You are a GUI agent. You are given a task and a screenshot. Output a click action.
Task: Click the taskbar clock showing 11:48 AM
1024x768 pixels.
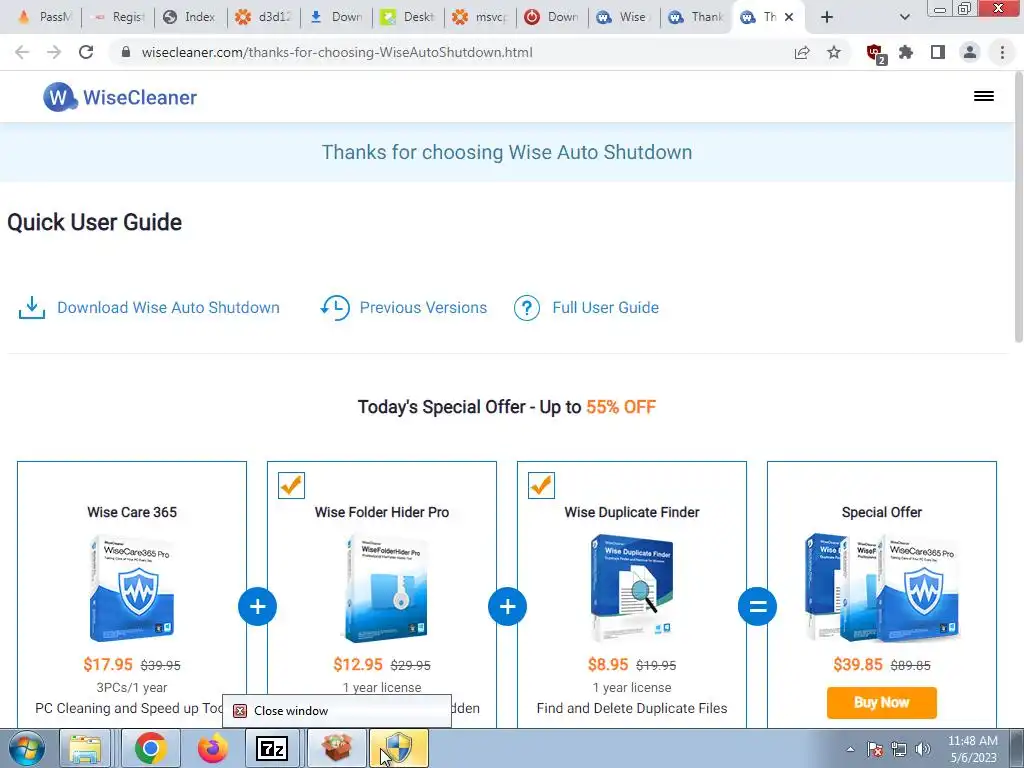972,749
